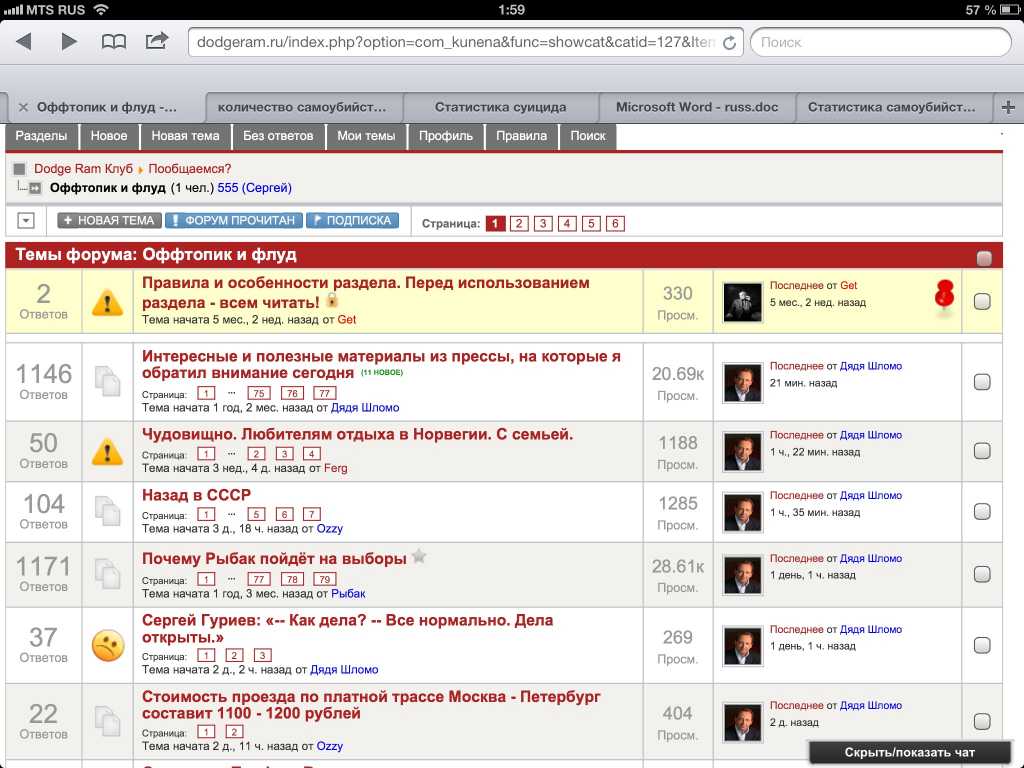
Task: Click the topic icon for "Почему Рыбак пойдёт на выборы"
Action: 108,574
